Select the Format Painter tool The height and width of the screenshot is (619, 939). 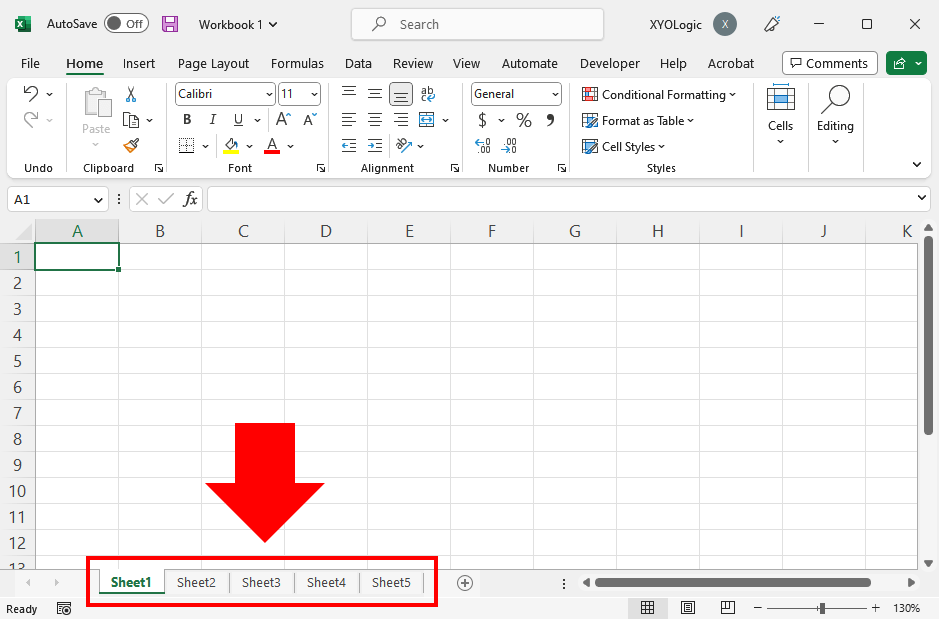click(130, 145)
